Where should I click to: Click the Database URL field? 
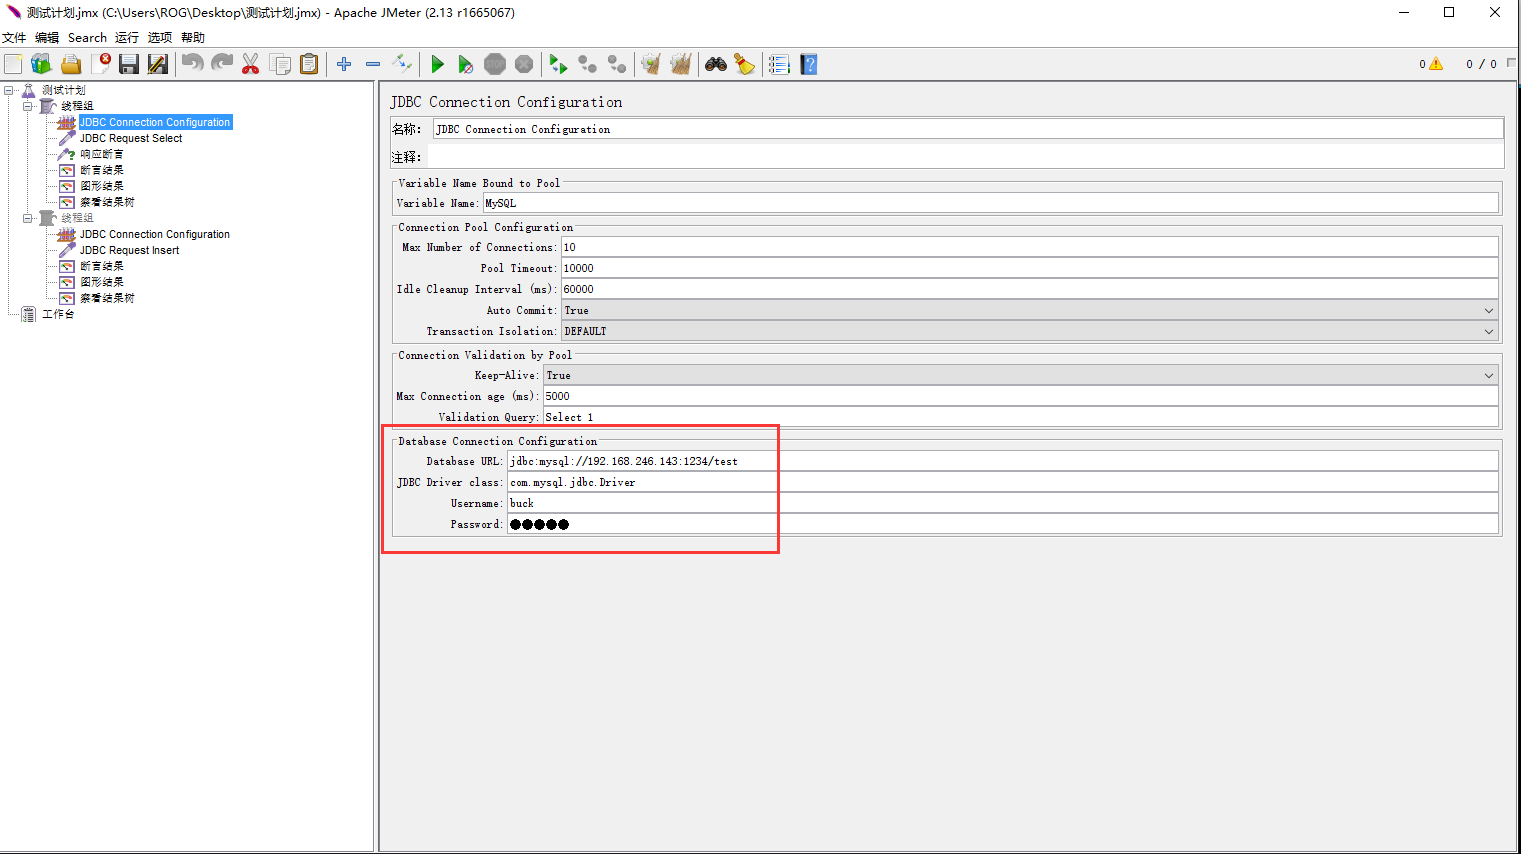click(x=1003, y=461)
